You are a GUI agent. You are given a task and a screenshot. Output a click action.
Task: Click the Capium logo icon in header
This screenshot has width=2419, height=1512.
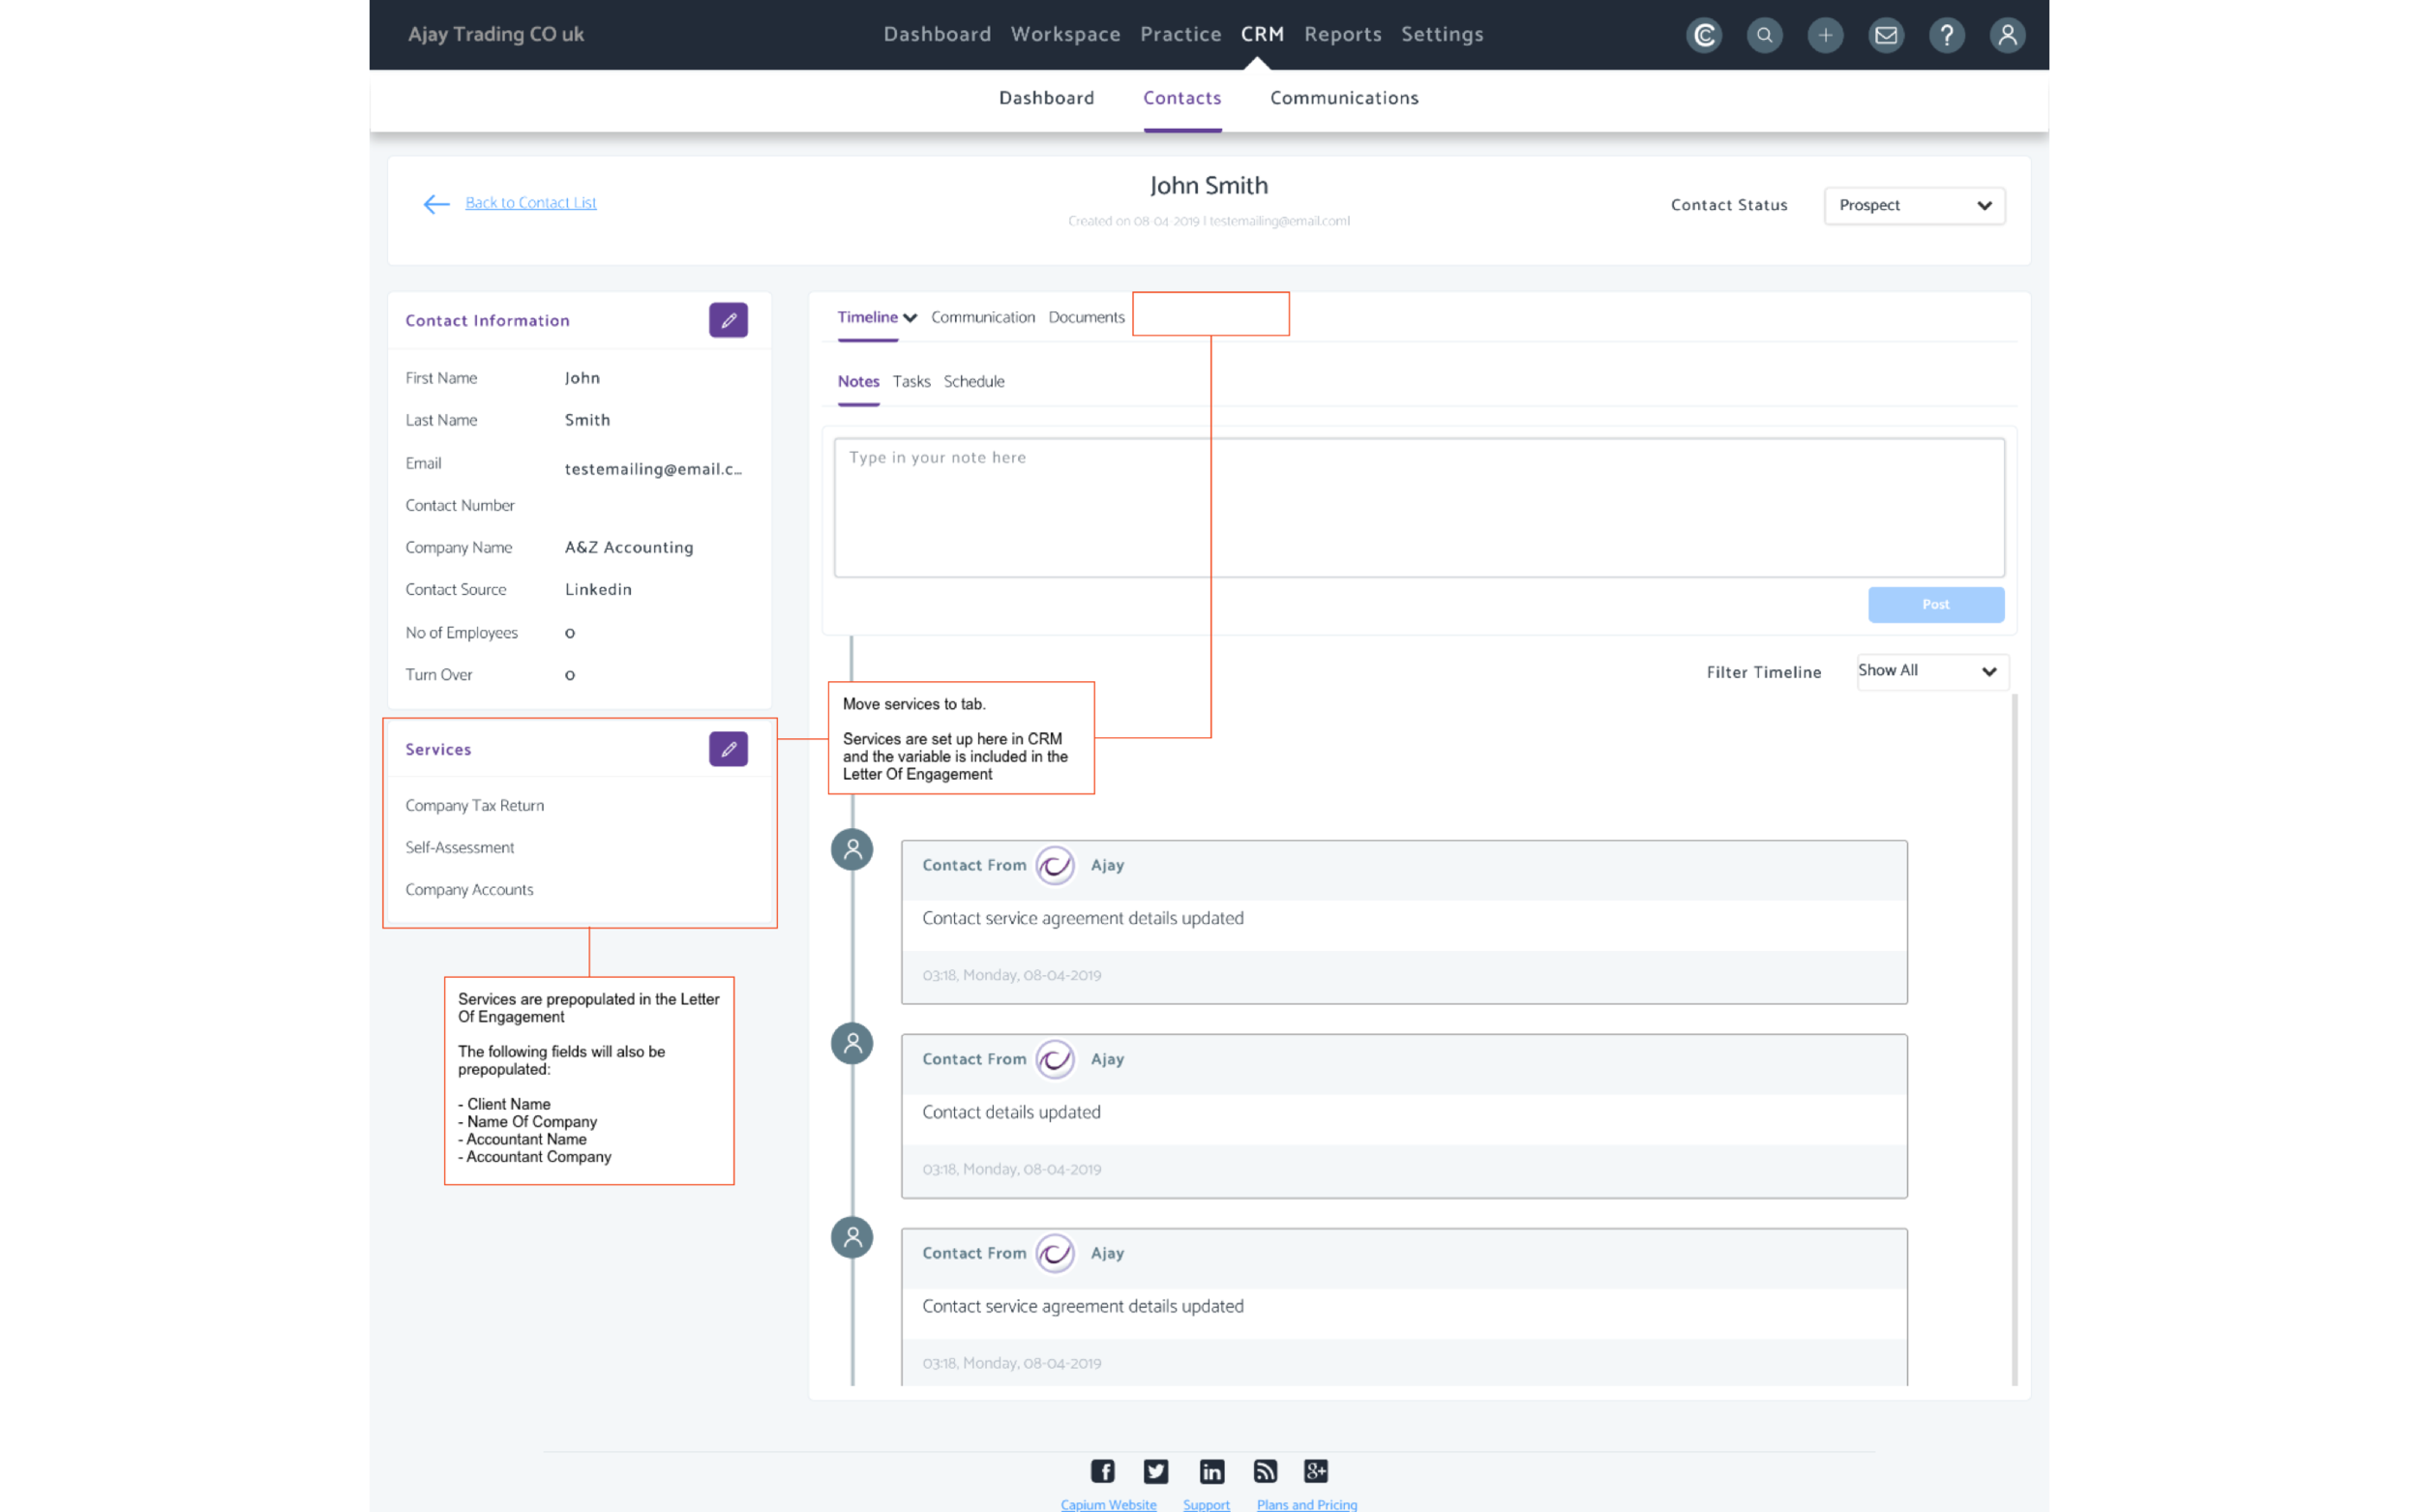click(x=1703, y=35)
